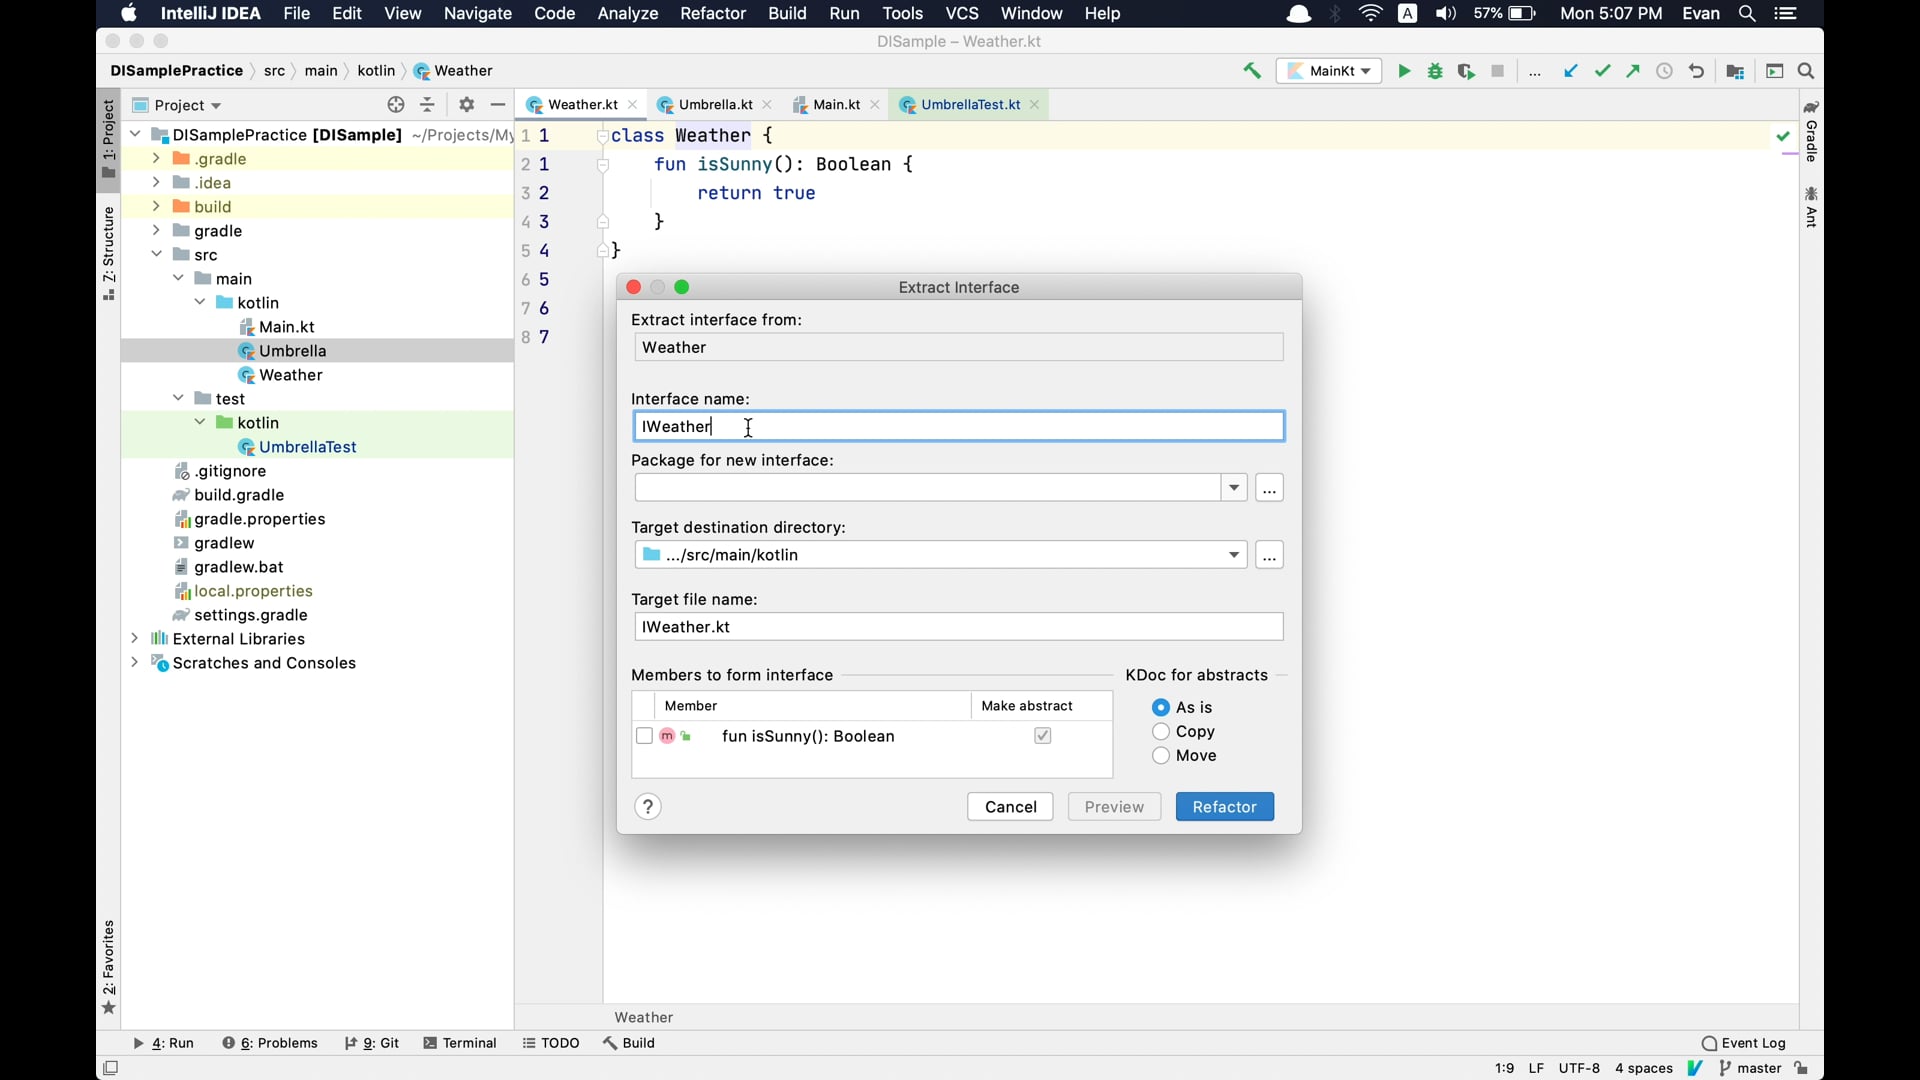Click the Update Project arrow icon
Image resolution: width=1920 pixels, height=1080 pixels.
point(1571,71)
